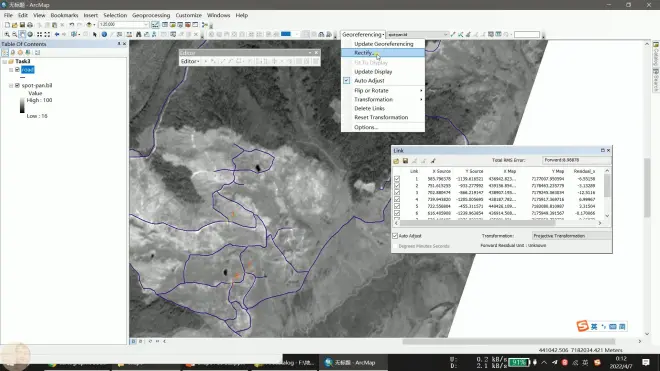Click the New map document icon
This screenshot has width=660, height=371.
pos(7,25)
